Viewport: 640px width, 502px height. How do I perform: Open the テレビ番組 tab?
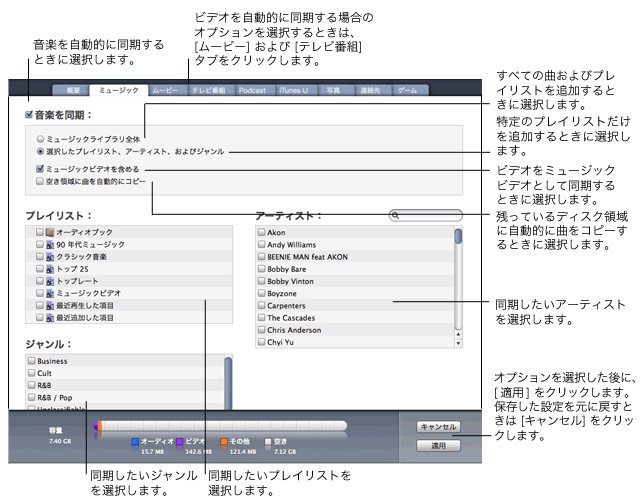(x=209, y=90)
